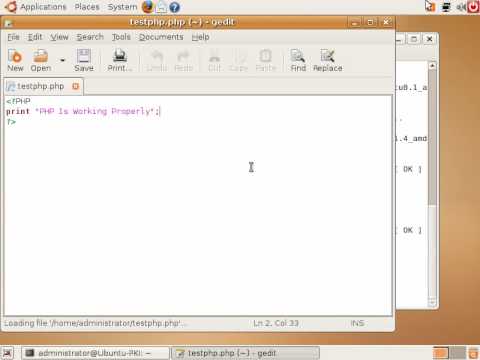Maximize the background terminal window
This screenshot has width=480, height=360.
tap(414, 39)
